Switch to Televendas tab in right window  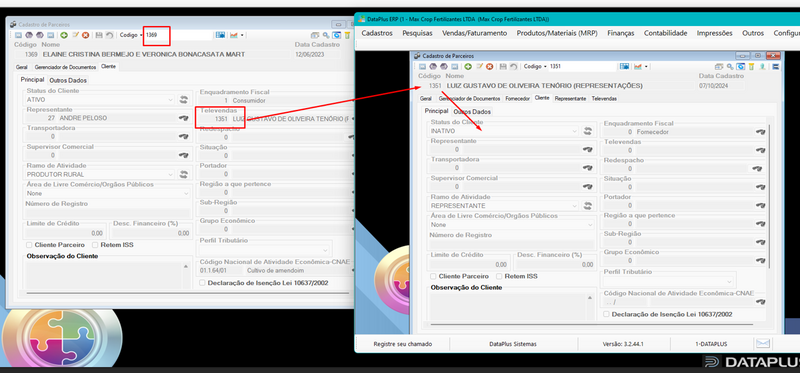pyautogui.click(x=604, y=98)
